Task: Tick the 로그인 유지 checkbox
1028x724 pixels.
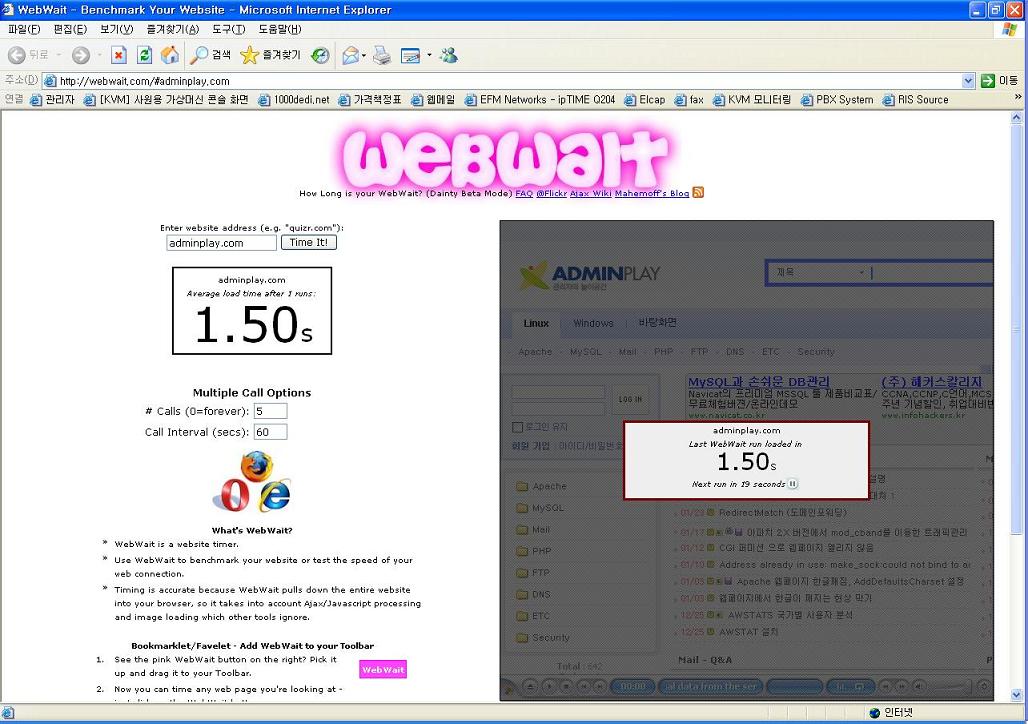Action: (517, 428)
